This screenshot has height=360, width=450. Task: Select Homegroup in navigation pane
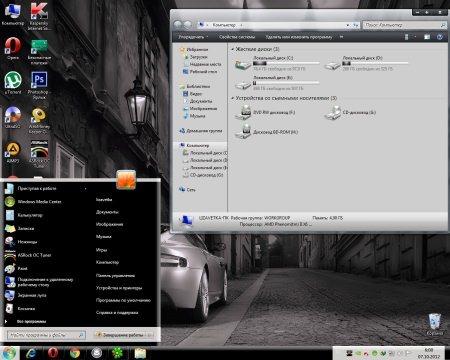[201, 131]
